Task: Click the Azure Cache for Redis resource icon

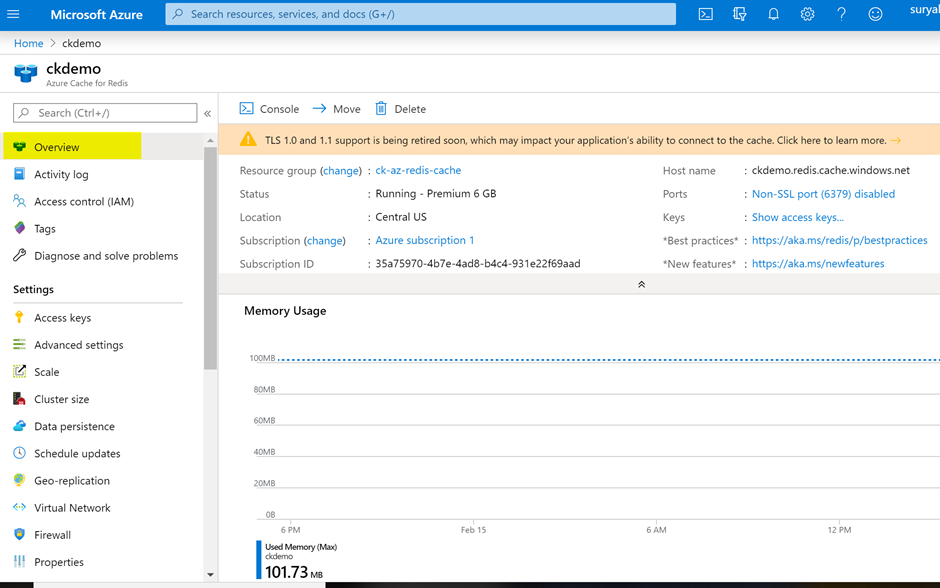Action: [x=26, y=73]
